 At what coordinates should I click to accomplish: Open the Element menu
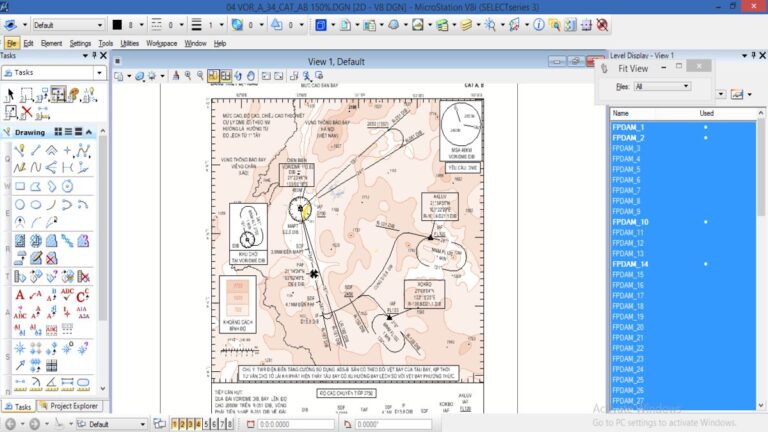[x=51, y=43]
